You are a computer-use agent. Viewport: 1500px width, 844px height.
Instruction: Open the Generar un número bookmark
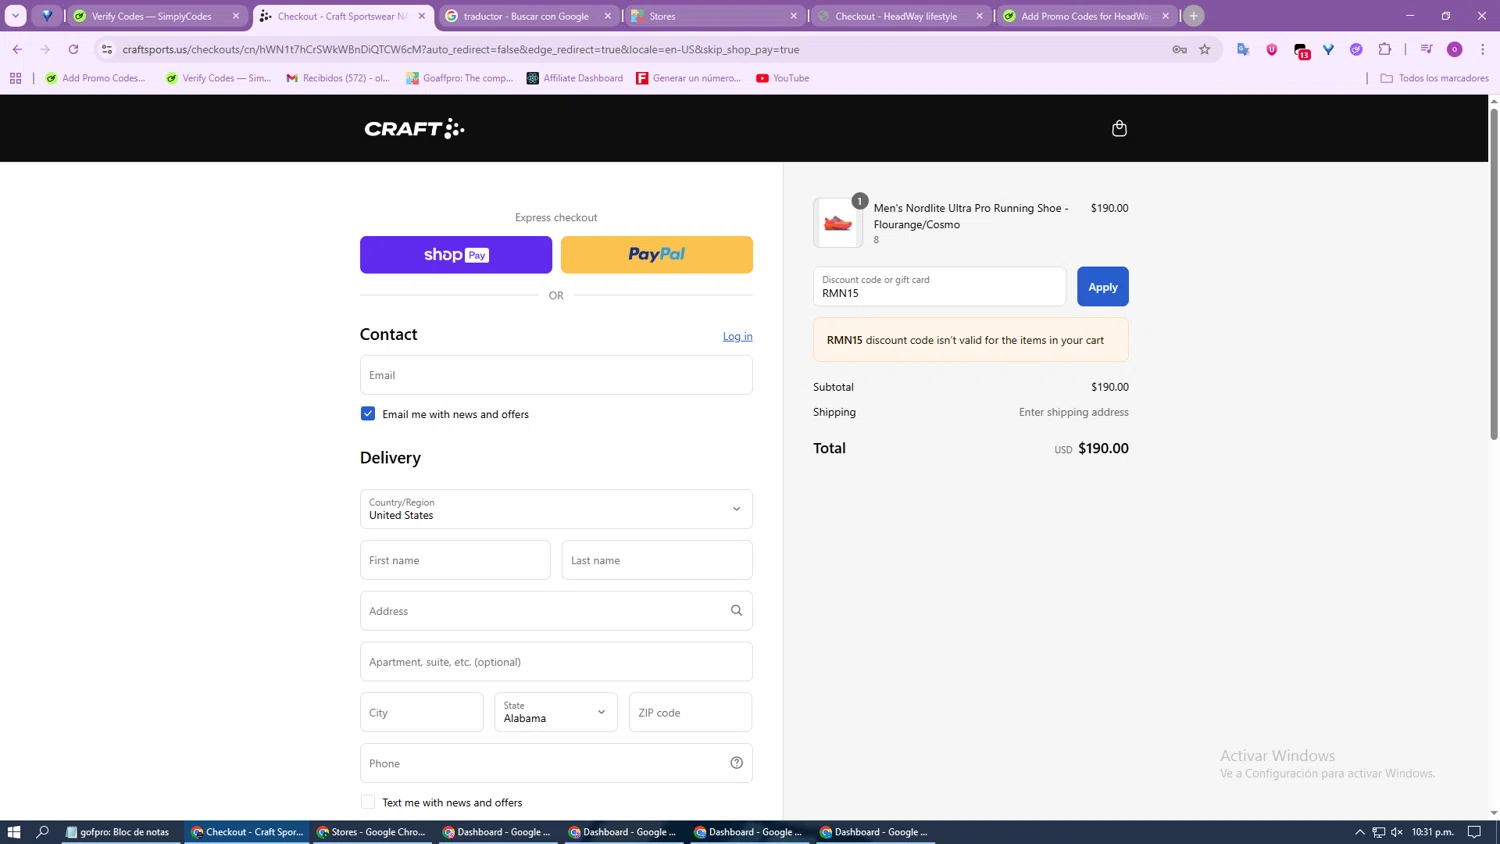(688, 78)
